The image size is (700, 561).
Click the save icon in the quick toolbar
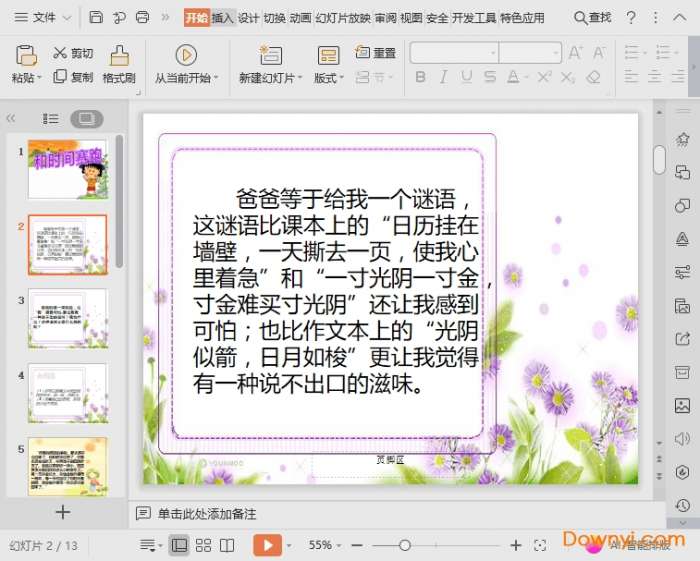(96, 17)
